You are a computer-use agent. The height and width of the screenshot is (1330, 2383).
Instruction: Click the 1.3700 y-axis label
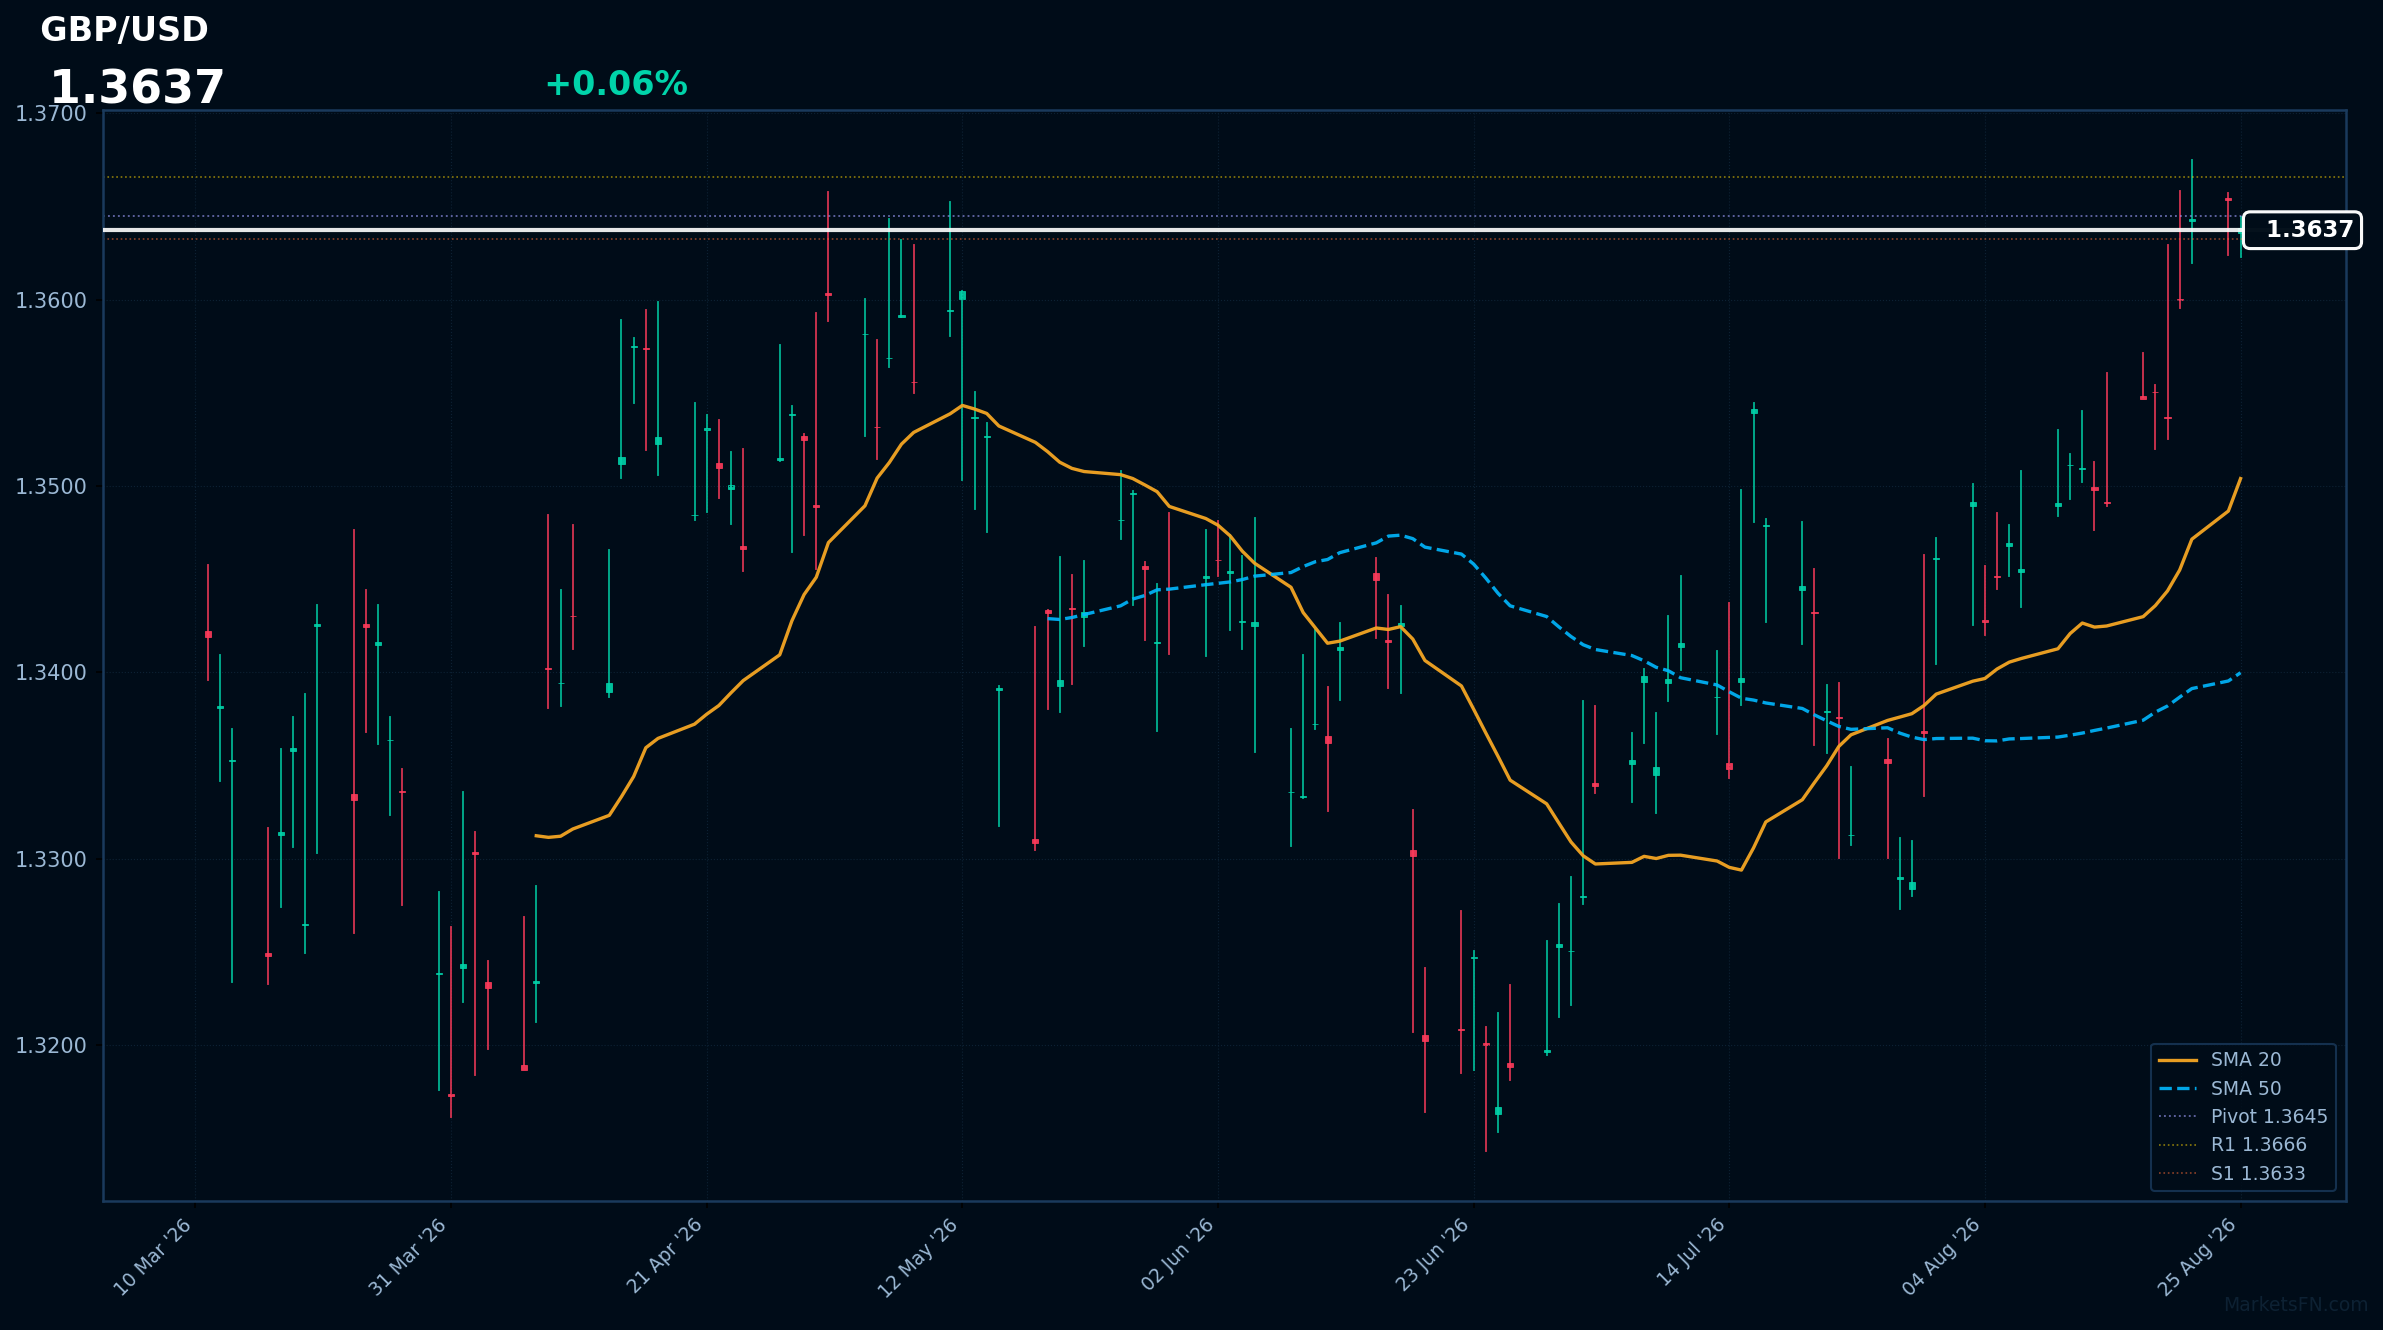[51, 114]
